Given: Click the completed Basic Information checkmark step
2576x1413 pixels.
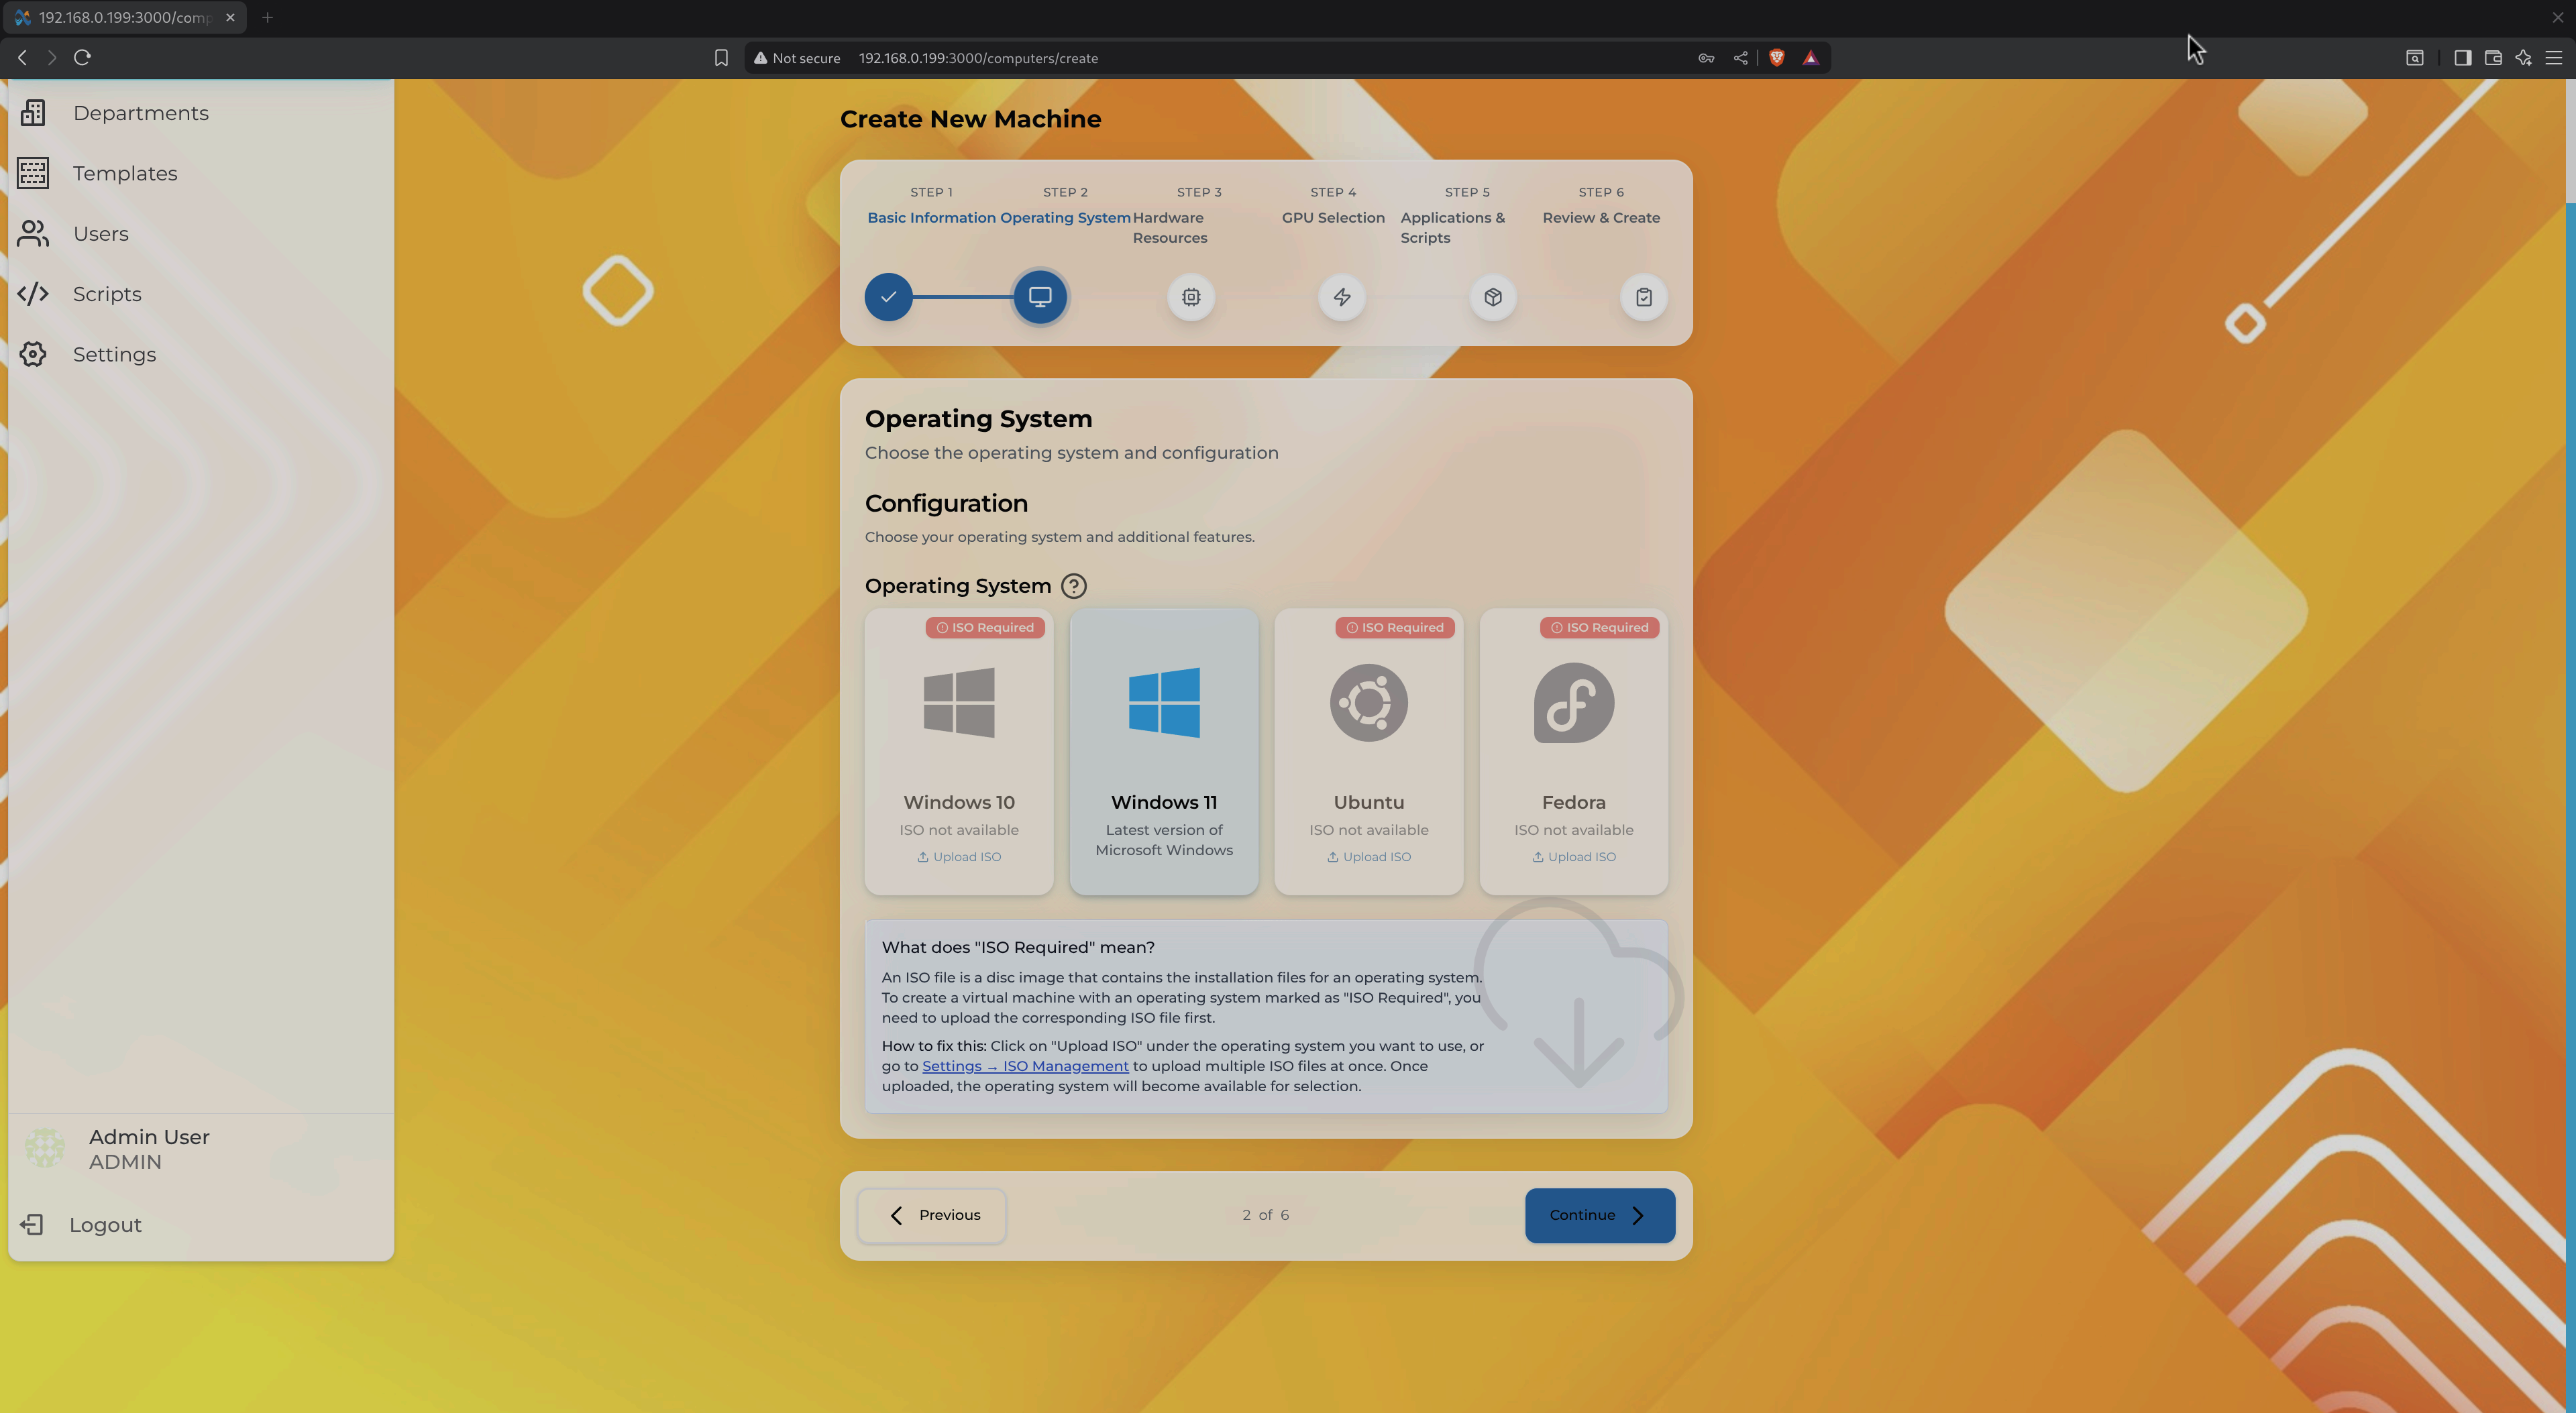Looking at the screenshot, I should (888, 297).
